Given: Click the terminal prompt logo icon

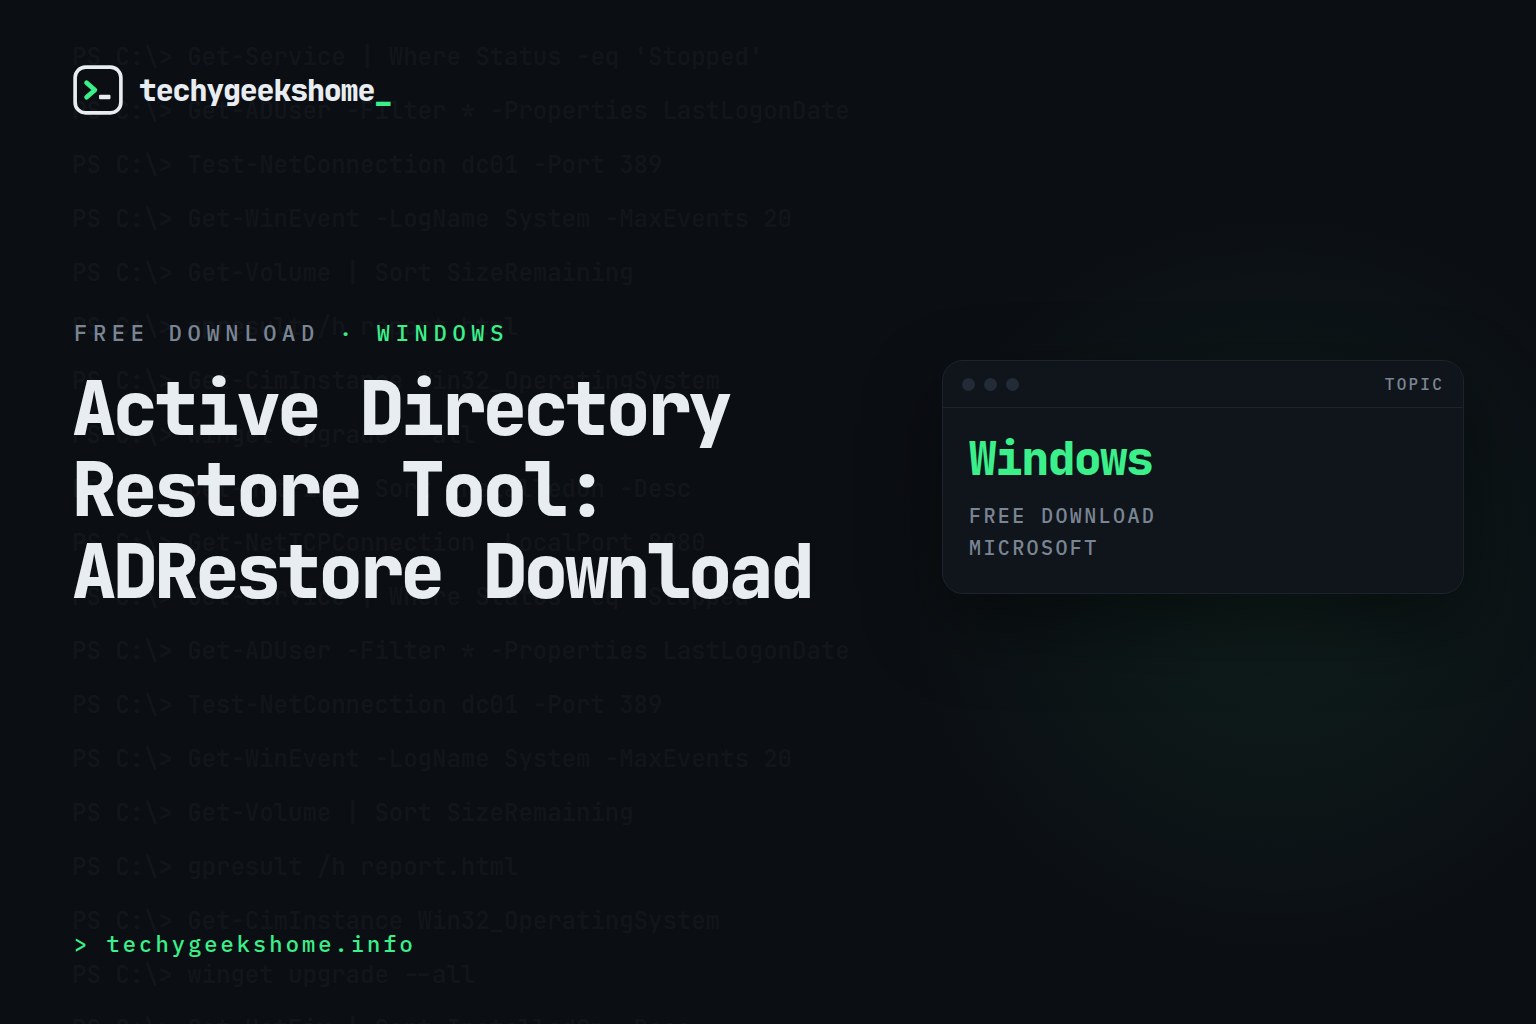Looking at the screenshot, I should (x=98, y=90).
